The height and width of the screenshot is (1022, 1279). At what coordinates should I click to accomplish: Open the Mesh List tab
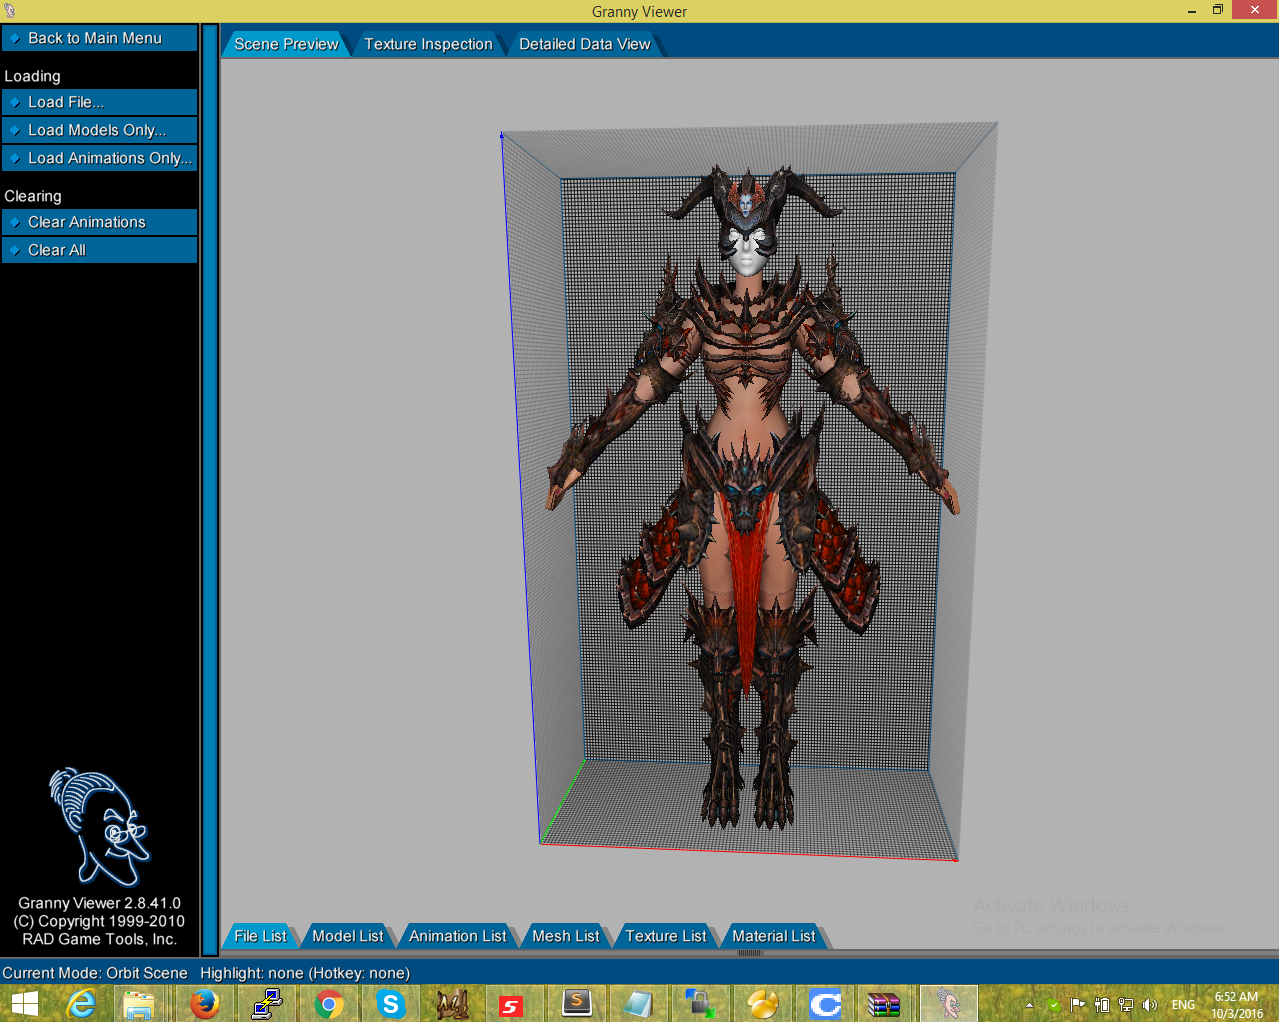[x=565, y=936]
